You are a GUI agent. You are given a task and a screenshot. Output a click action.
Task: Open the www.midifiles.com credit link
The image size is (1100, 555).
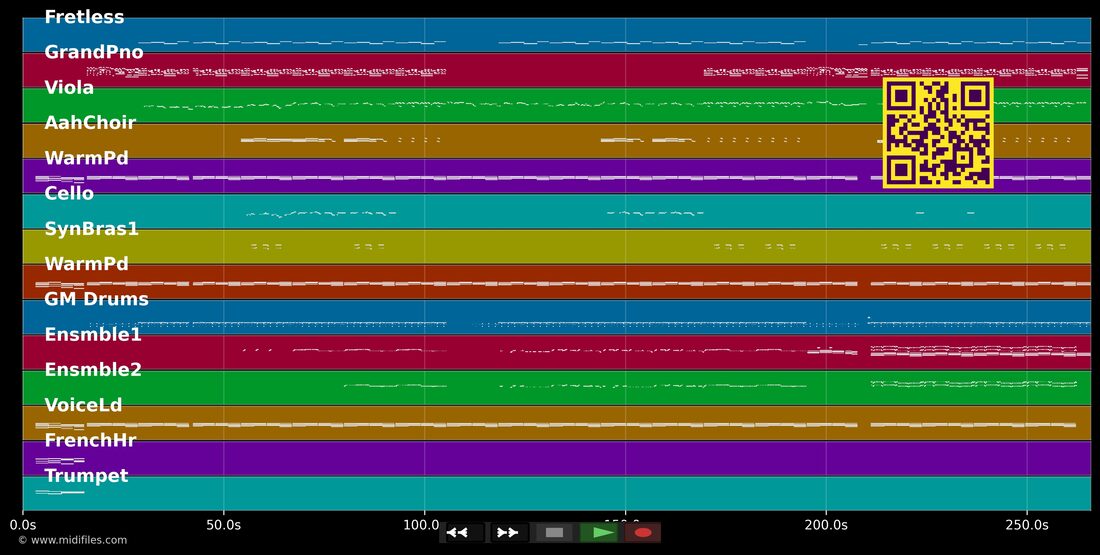tap(72, 540)
